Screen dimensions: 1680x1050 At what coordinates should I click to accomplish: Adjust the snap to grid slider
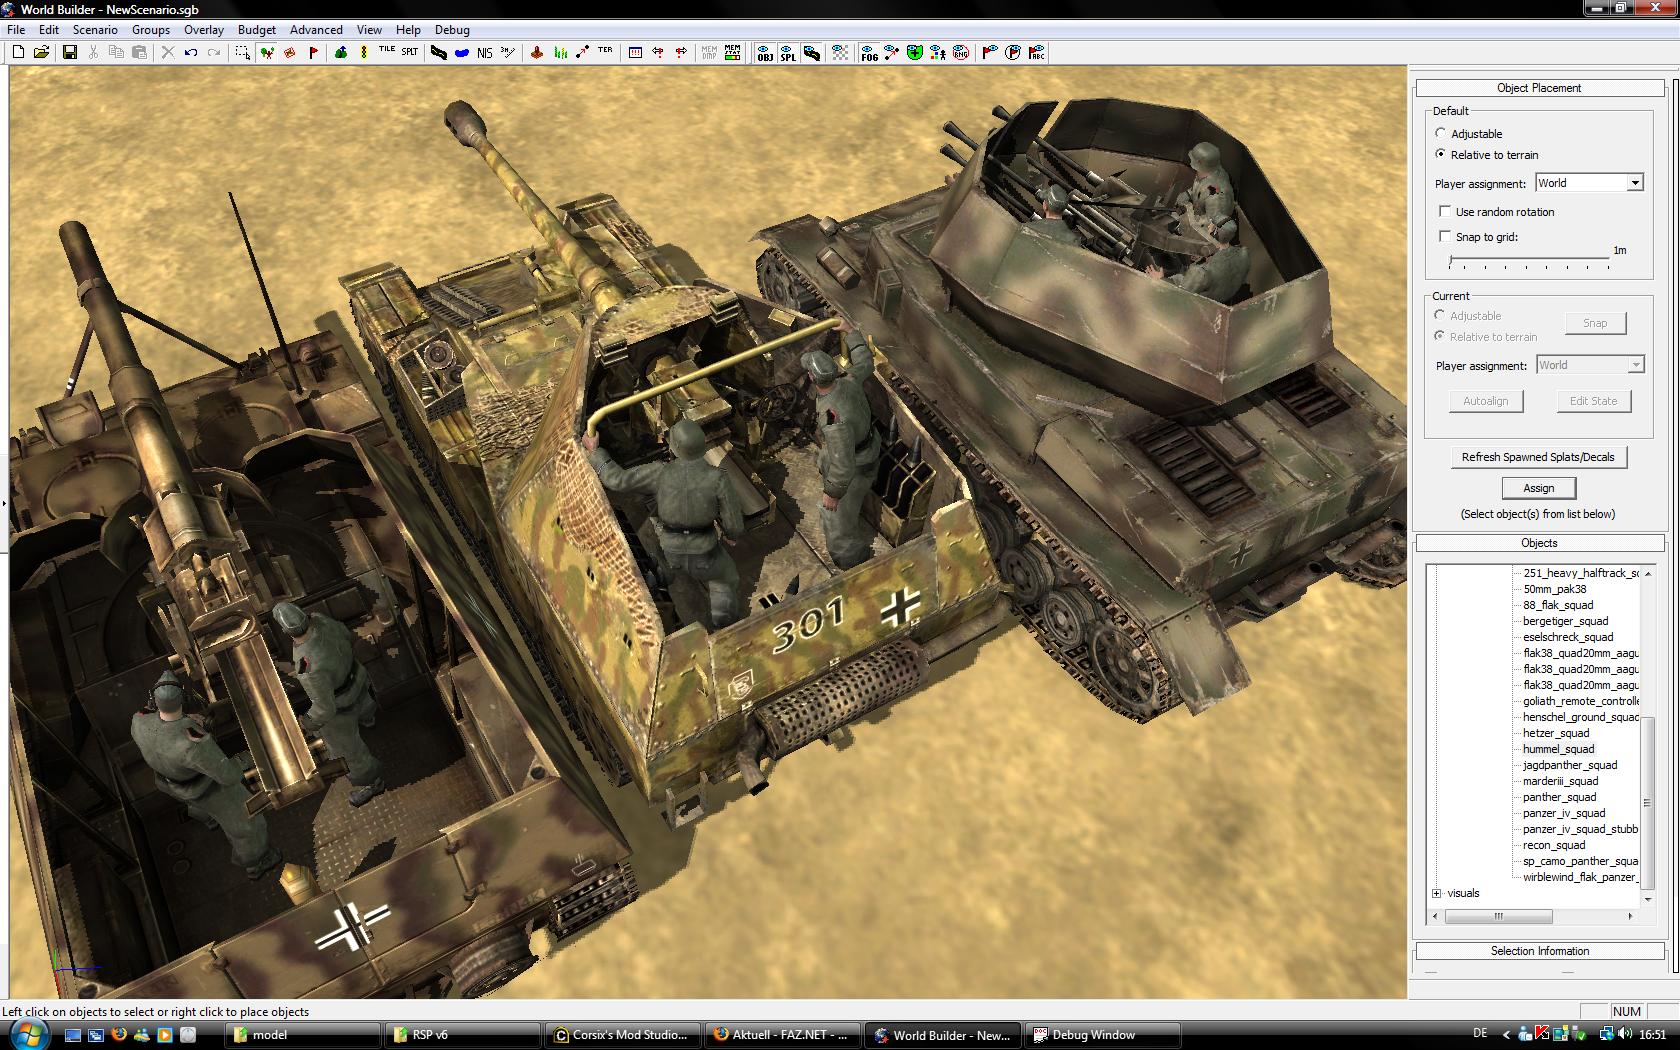point(1529,262)
